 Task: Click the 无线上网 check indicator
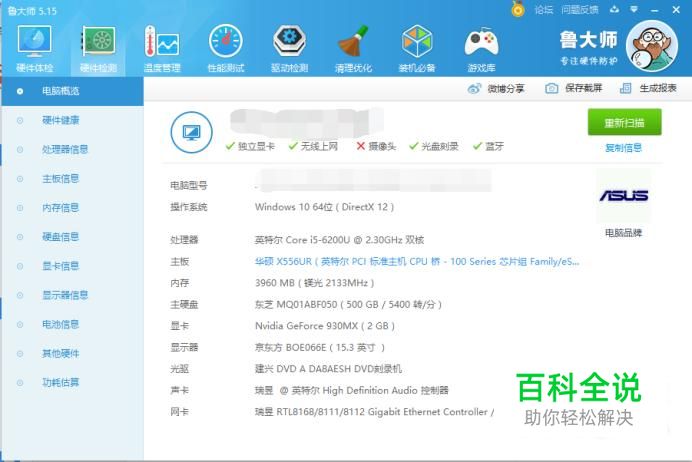tap(313, 146)
